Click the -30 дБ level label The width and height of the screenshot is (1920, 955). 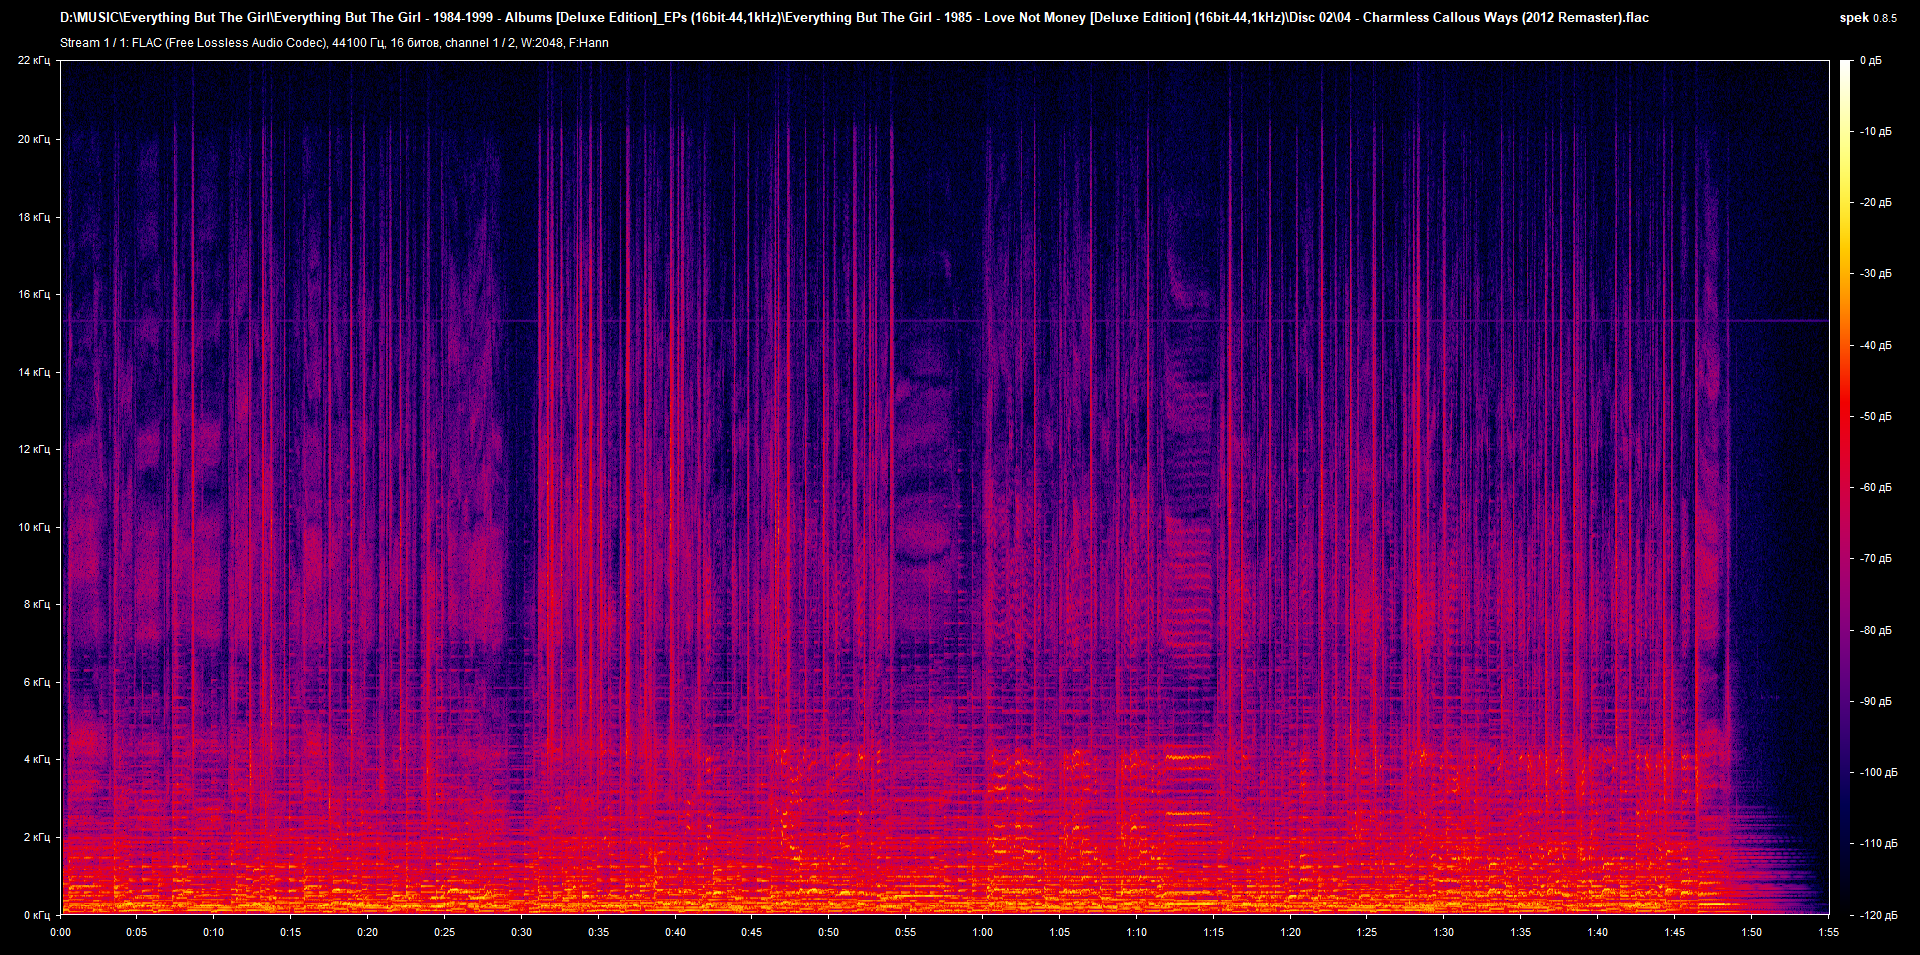tap(1875, 274)
